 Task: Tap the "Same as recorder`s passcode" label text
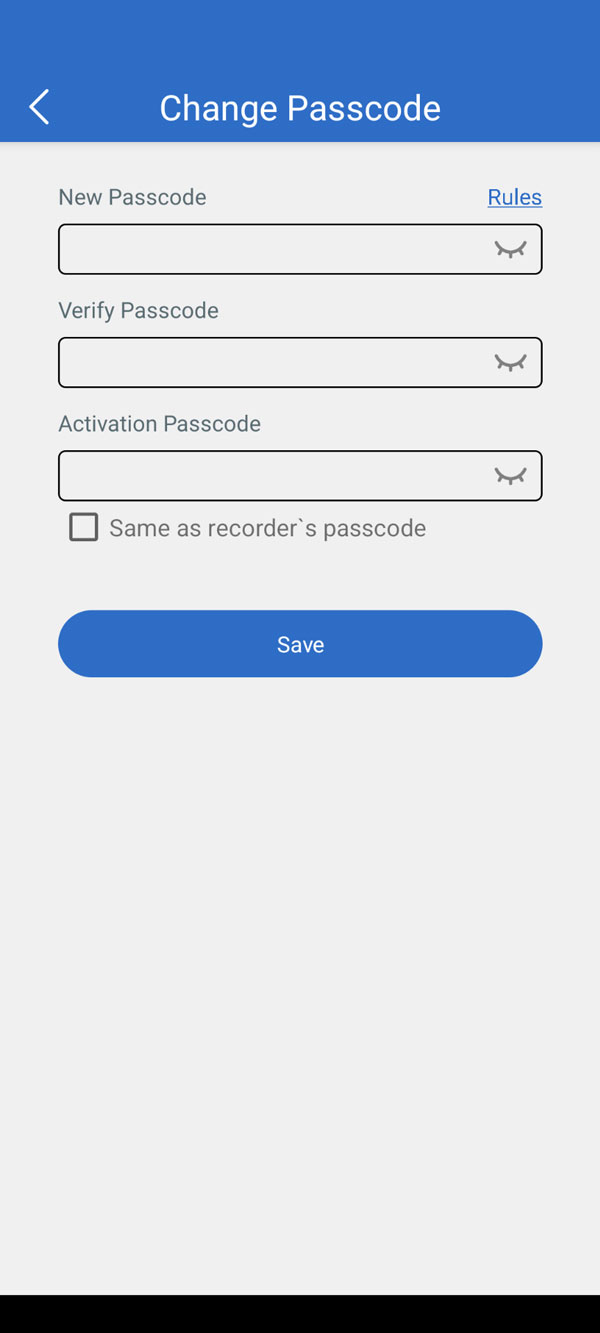(267, 528)
